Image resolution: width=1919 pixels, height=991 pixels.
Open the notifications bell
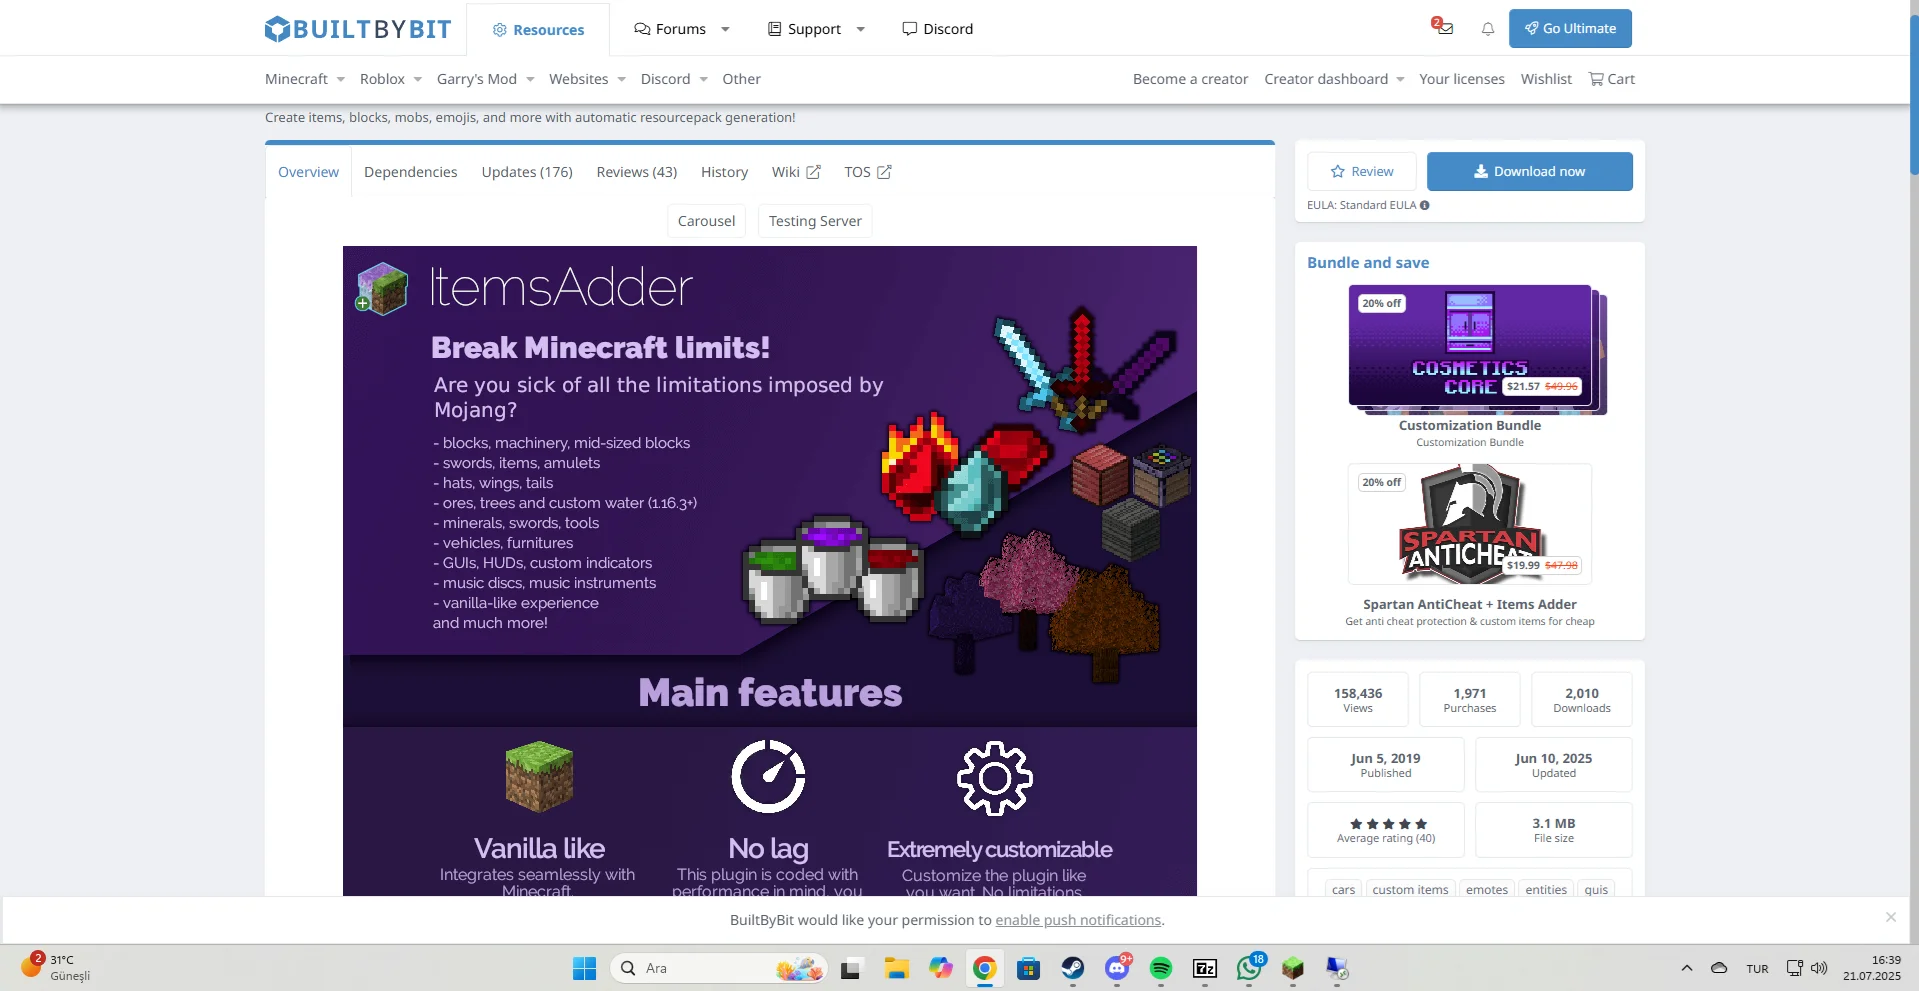click(1488, 29)
